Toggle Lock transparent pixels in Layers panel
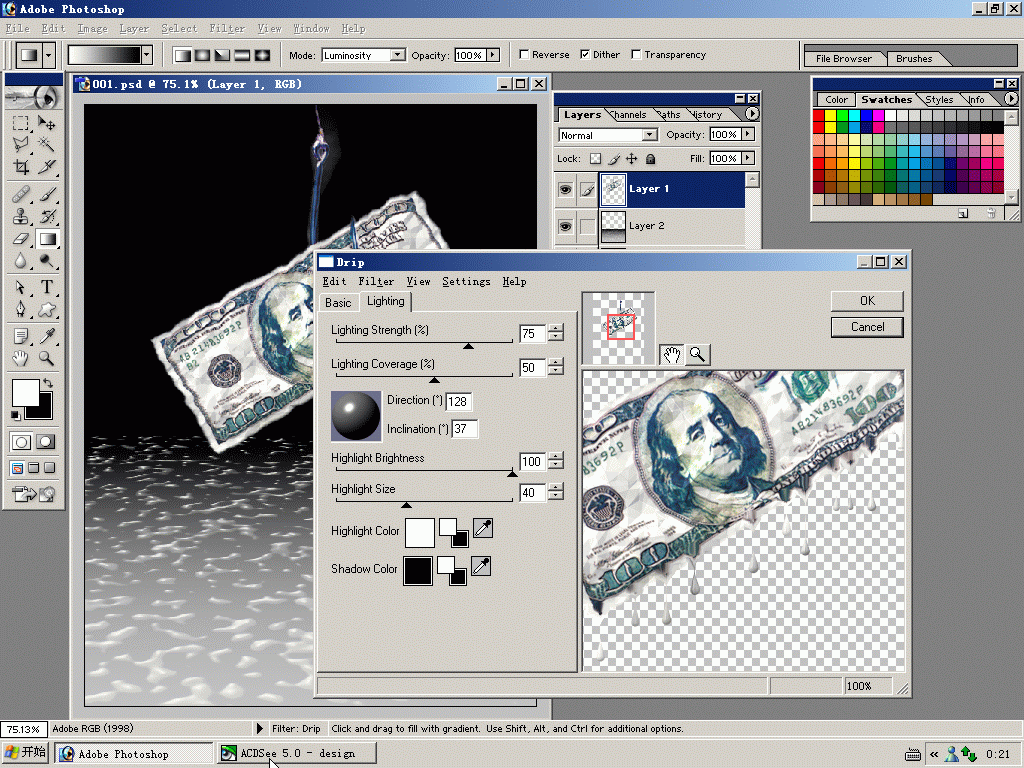 tap(595, 159)
